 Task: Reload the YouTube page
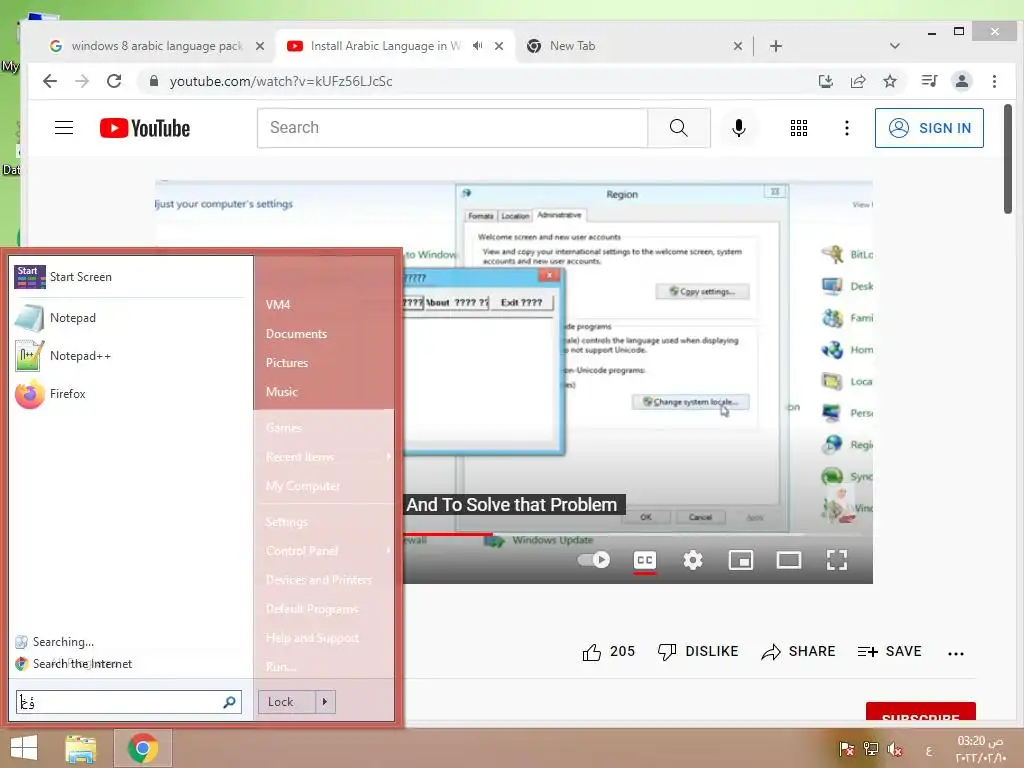pyautogui.click(x=114, y=81)
